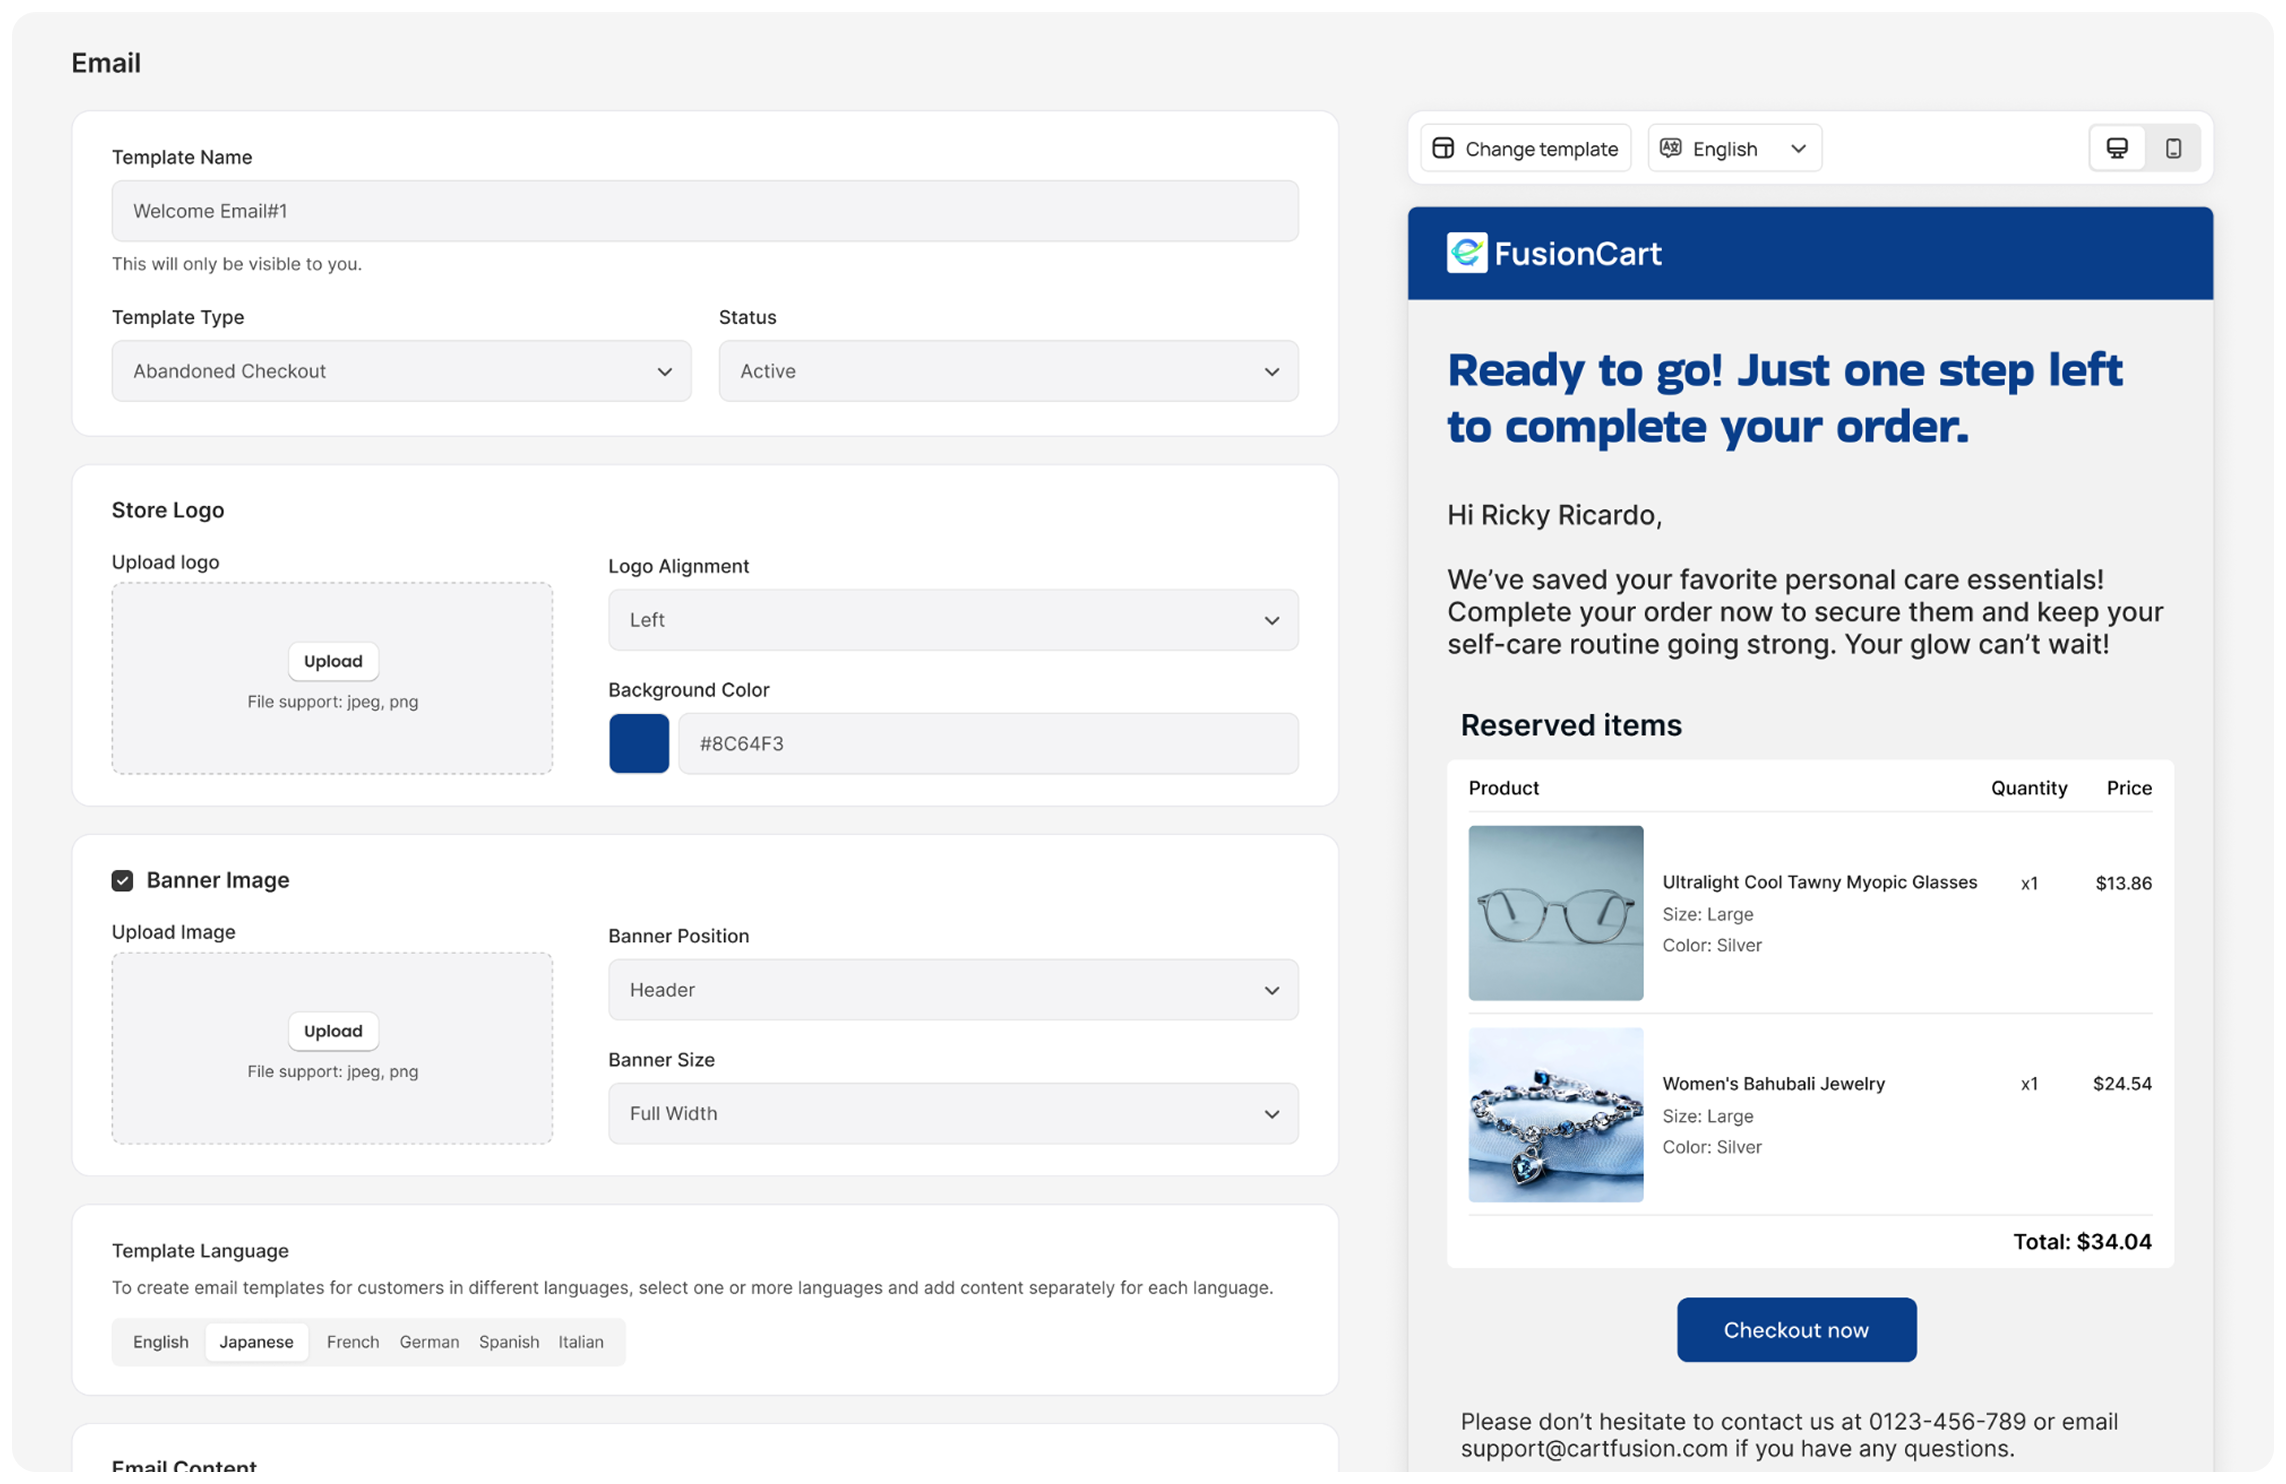Select the desktop preview icon

coord(2117,147)
